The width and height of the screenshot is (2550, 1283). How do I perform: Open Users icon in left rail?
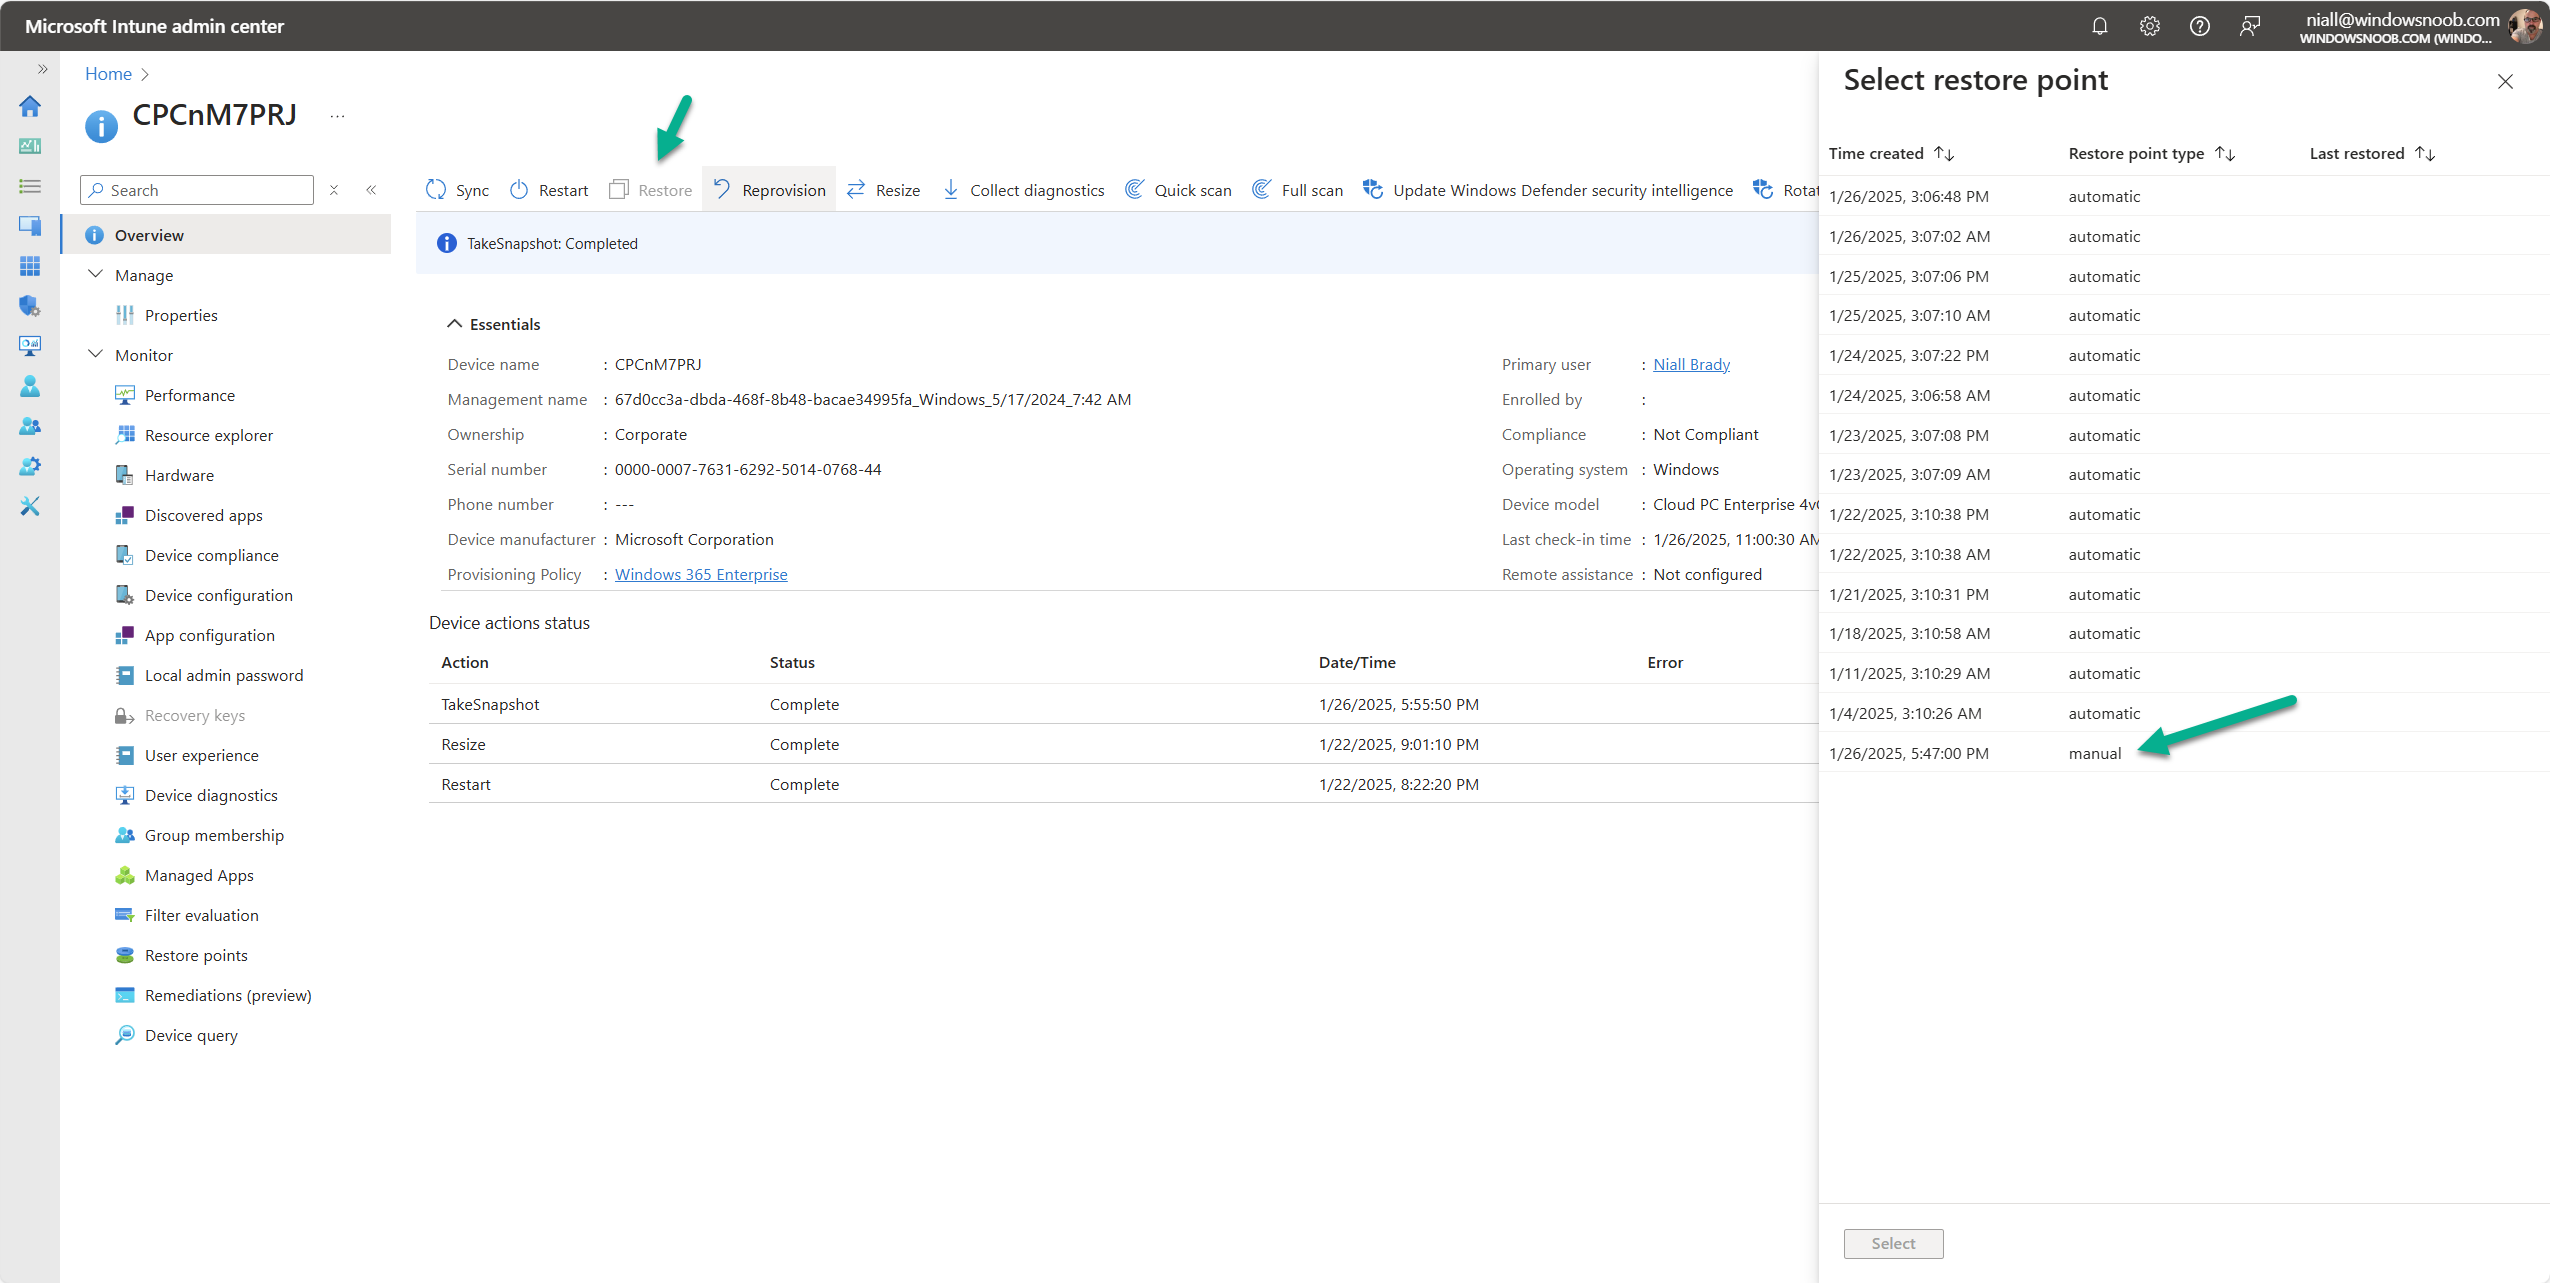tap(30, 386)
